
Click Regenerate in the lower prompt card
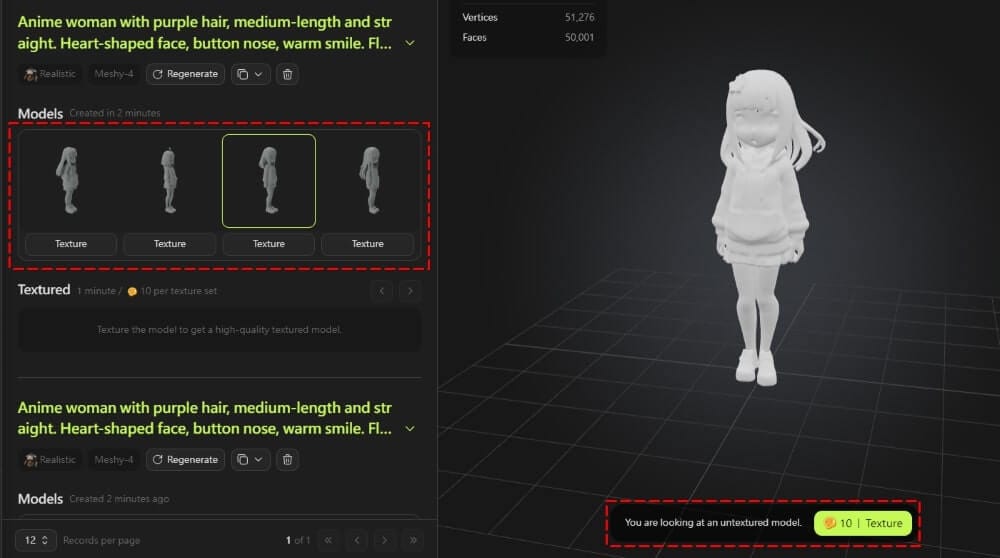(x=186, y=459)
